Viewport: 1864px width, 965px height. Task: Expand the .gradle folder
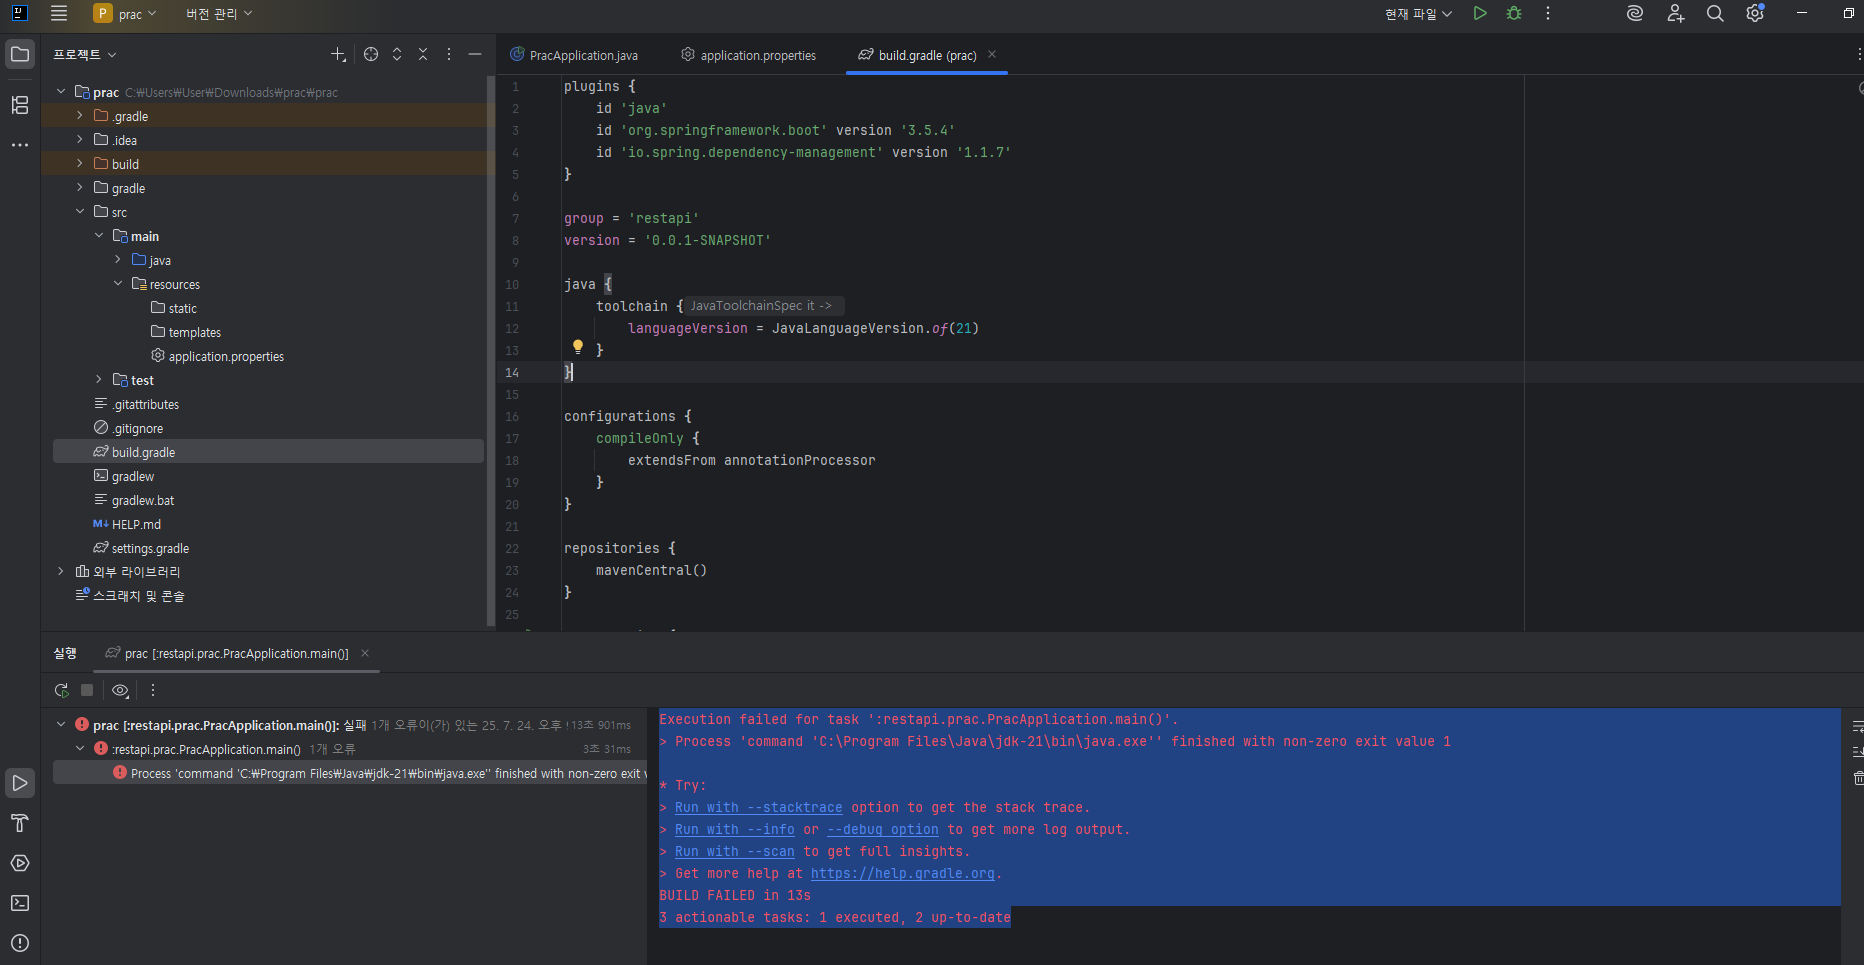pos(80,116)
